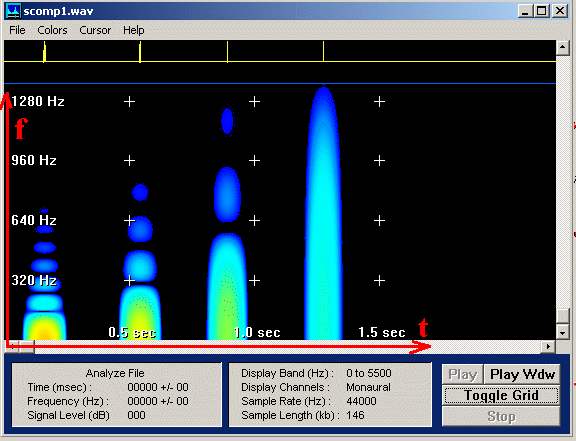Click the first waveform spike in overview
The width and height of the screenshot is (576, 441).
click(44, 51)
